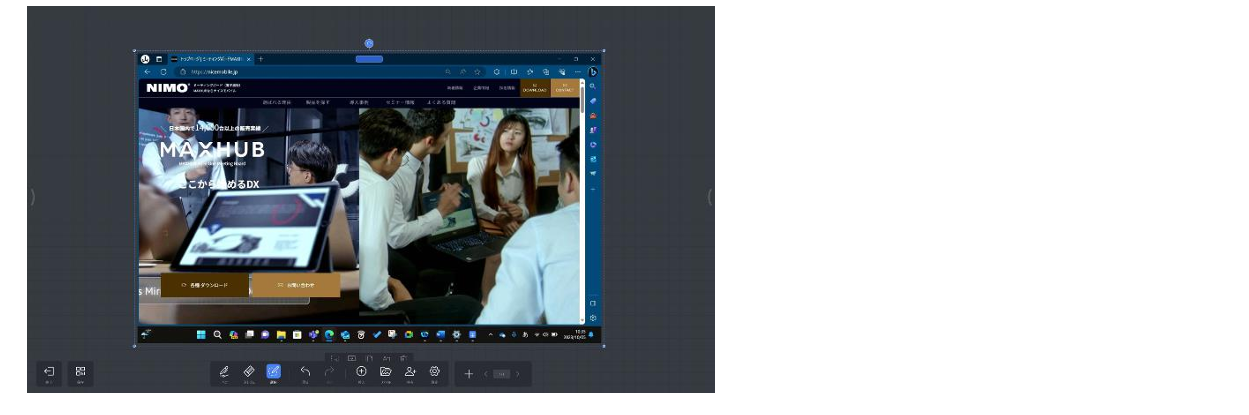Open the insert (circled plus) tool
Screen dimensions: 1249x415
(361, 371)
